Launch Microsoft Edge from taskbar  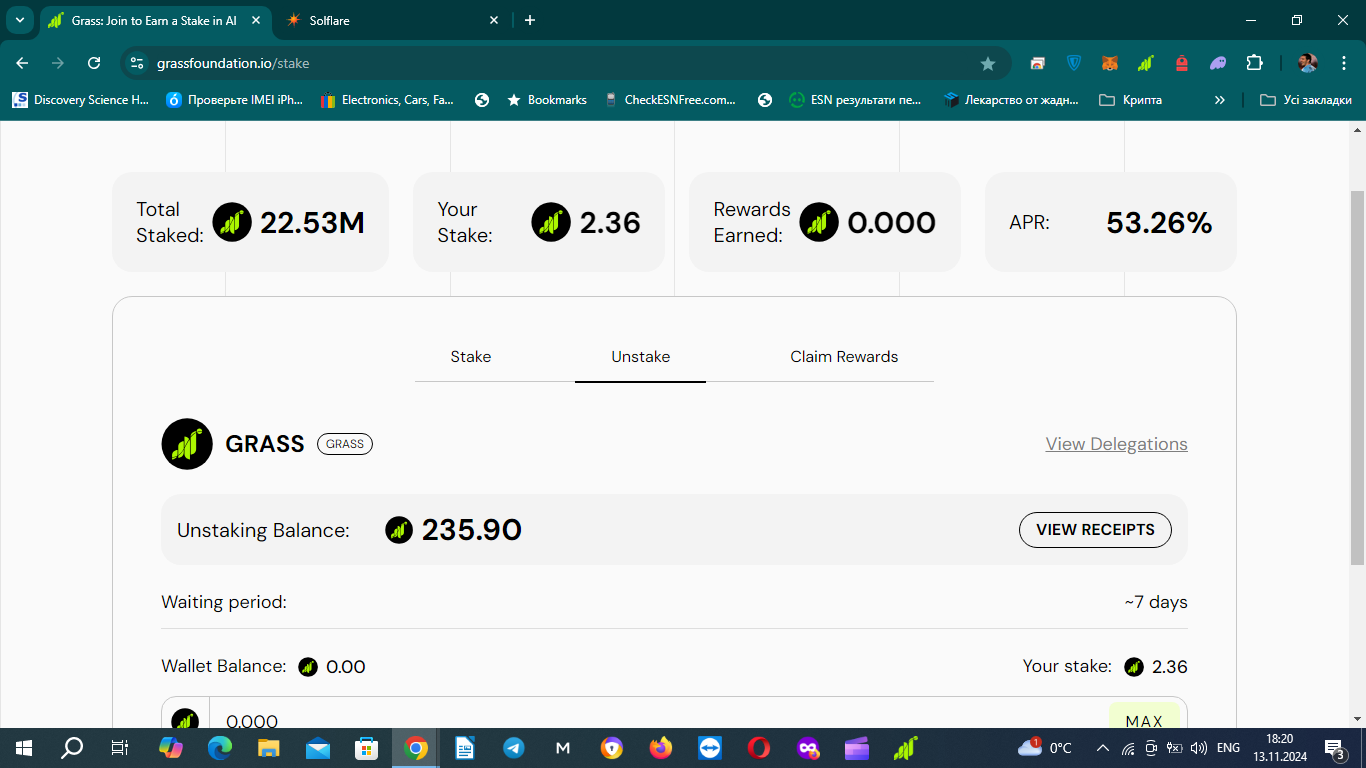click(220, 748)
